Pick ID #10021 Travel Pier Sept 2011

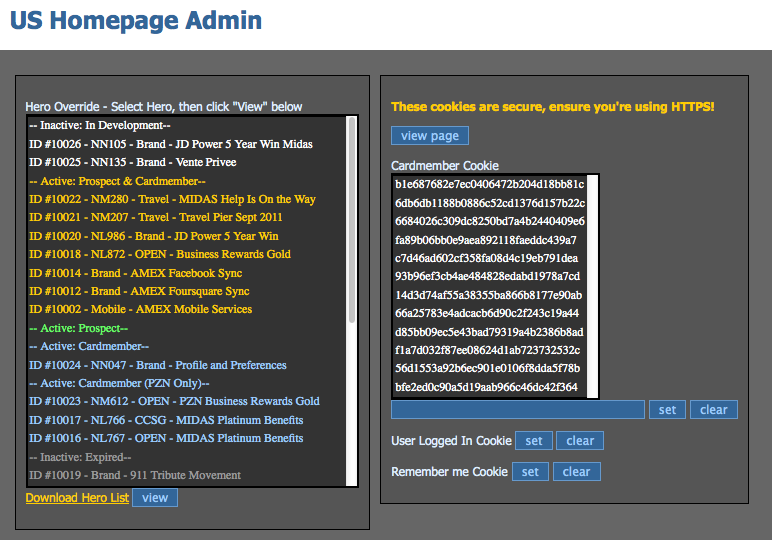[155, 218]
